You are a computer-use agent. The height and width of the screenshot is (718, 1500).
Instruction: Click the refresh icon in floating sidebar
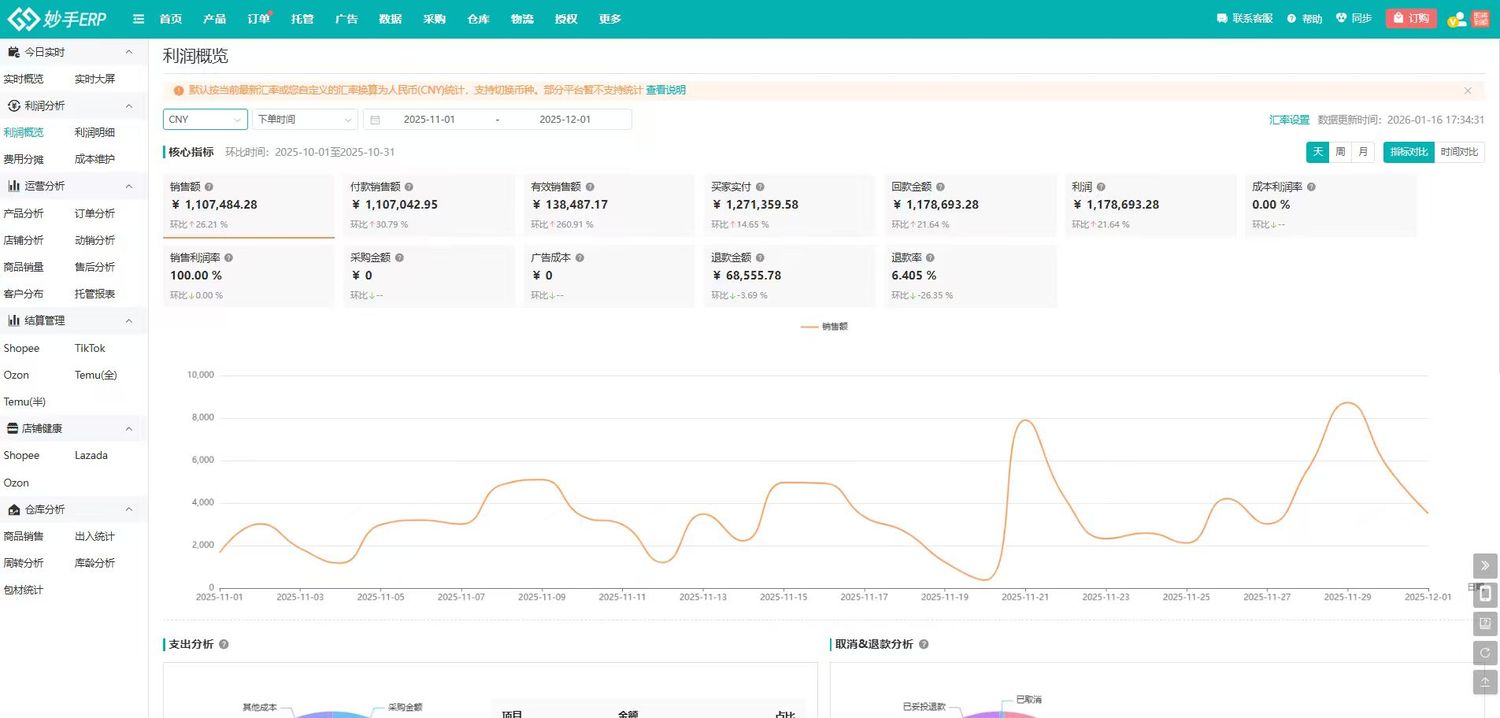(x=1486, y=653)
